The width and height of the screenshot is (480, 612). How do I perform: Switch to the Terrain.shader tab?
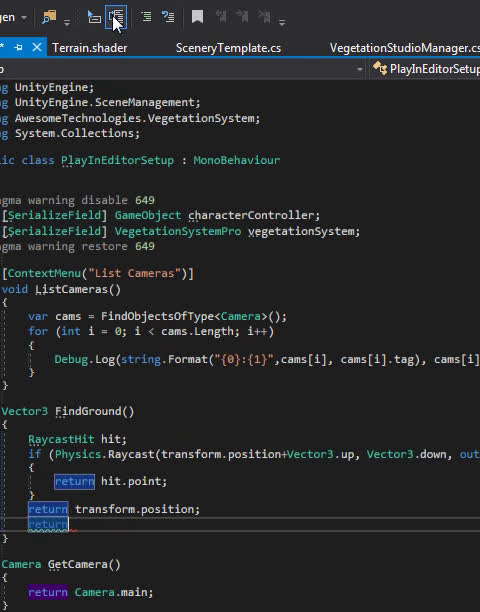[90, 48]
